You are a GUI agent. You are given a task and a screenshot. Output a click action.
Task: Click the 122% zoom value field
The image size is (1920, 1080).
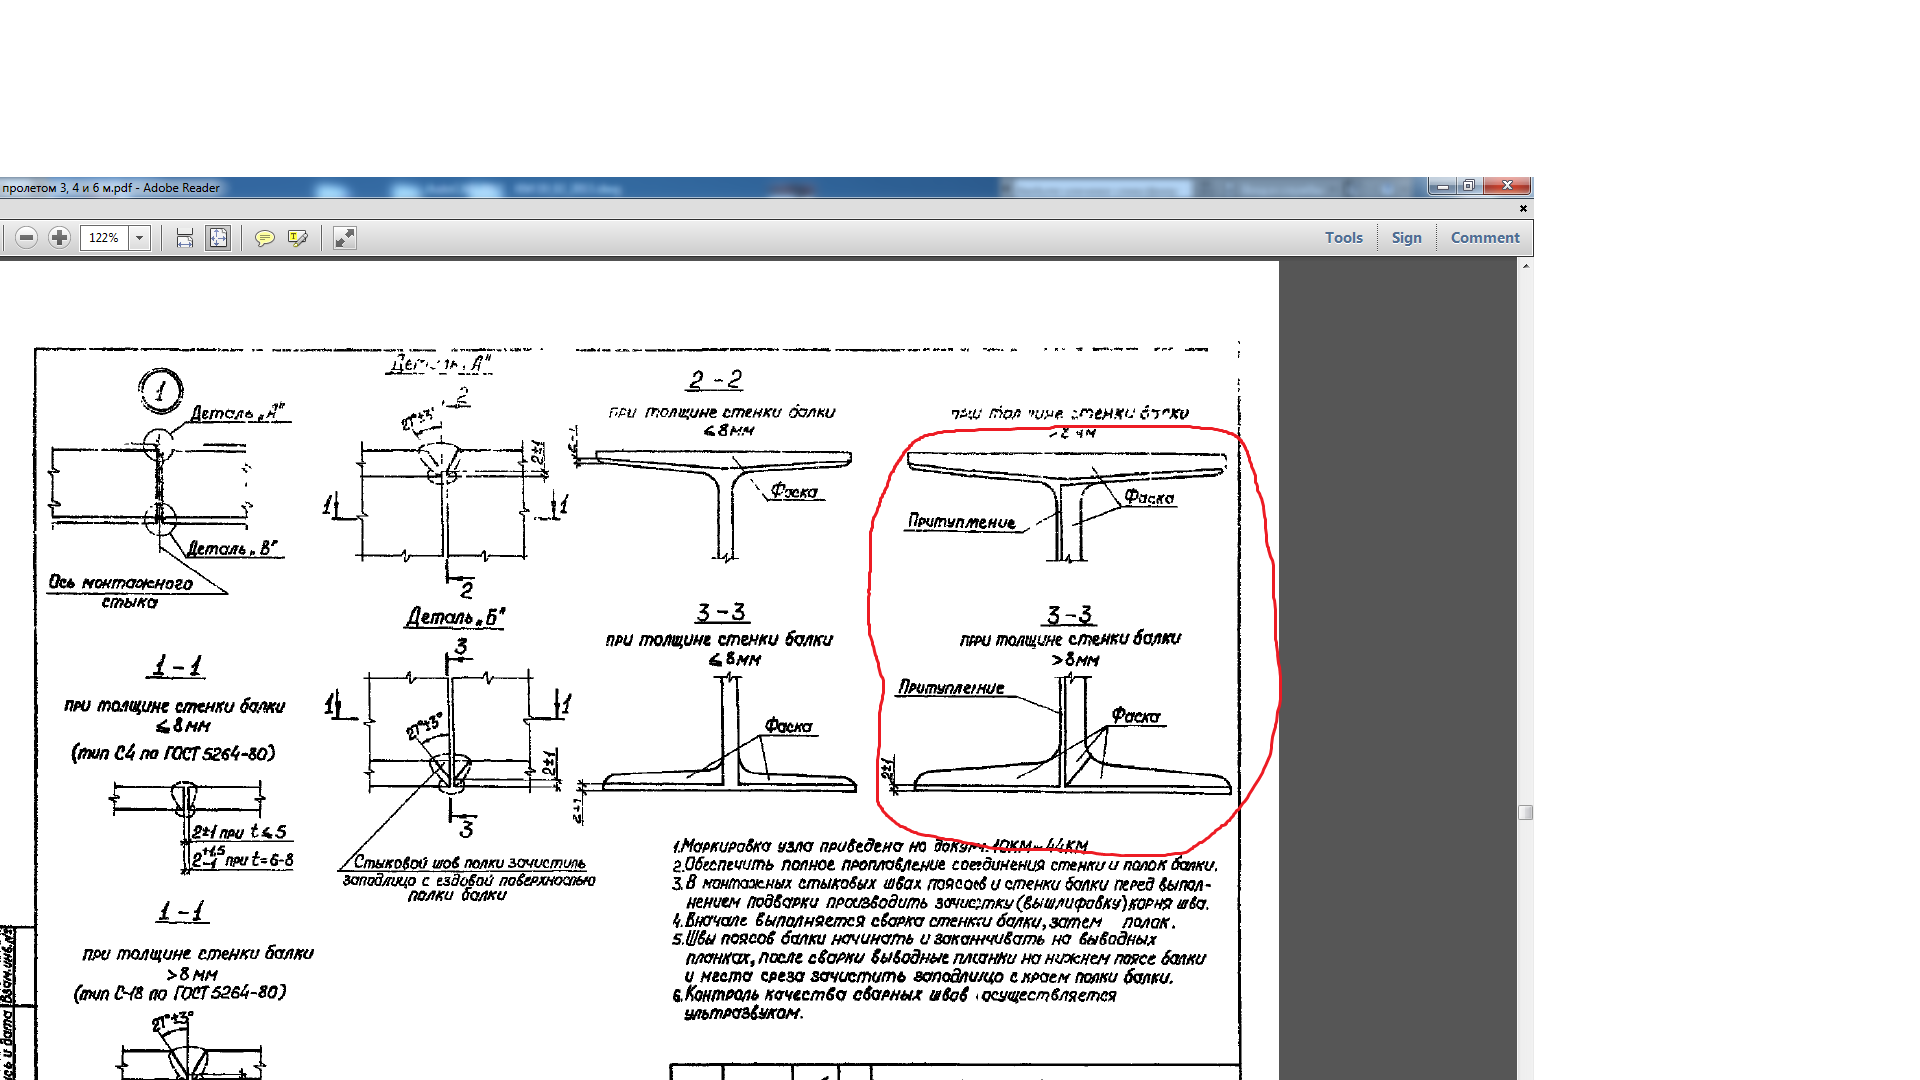pos(104,238)
